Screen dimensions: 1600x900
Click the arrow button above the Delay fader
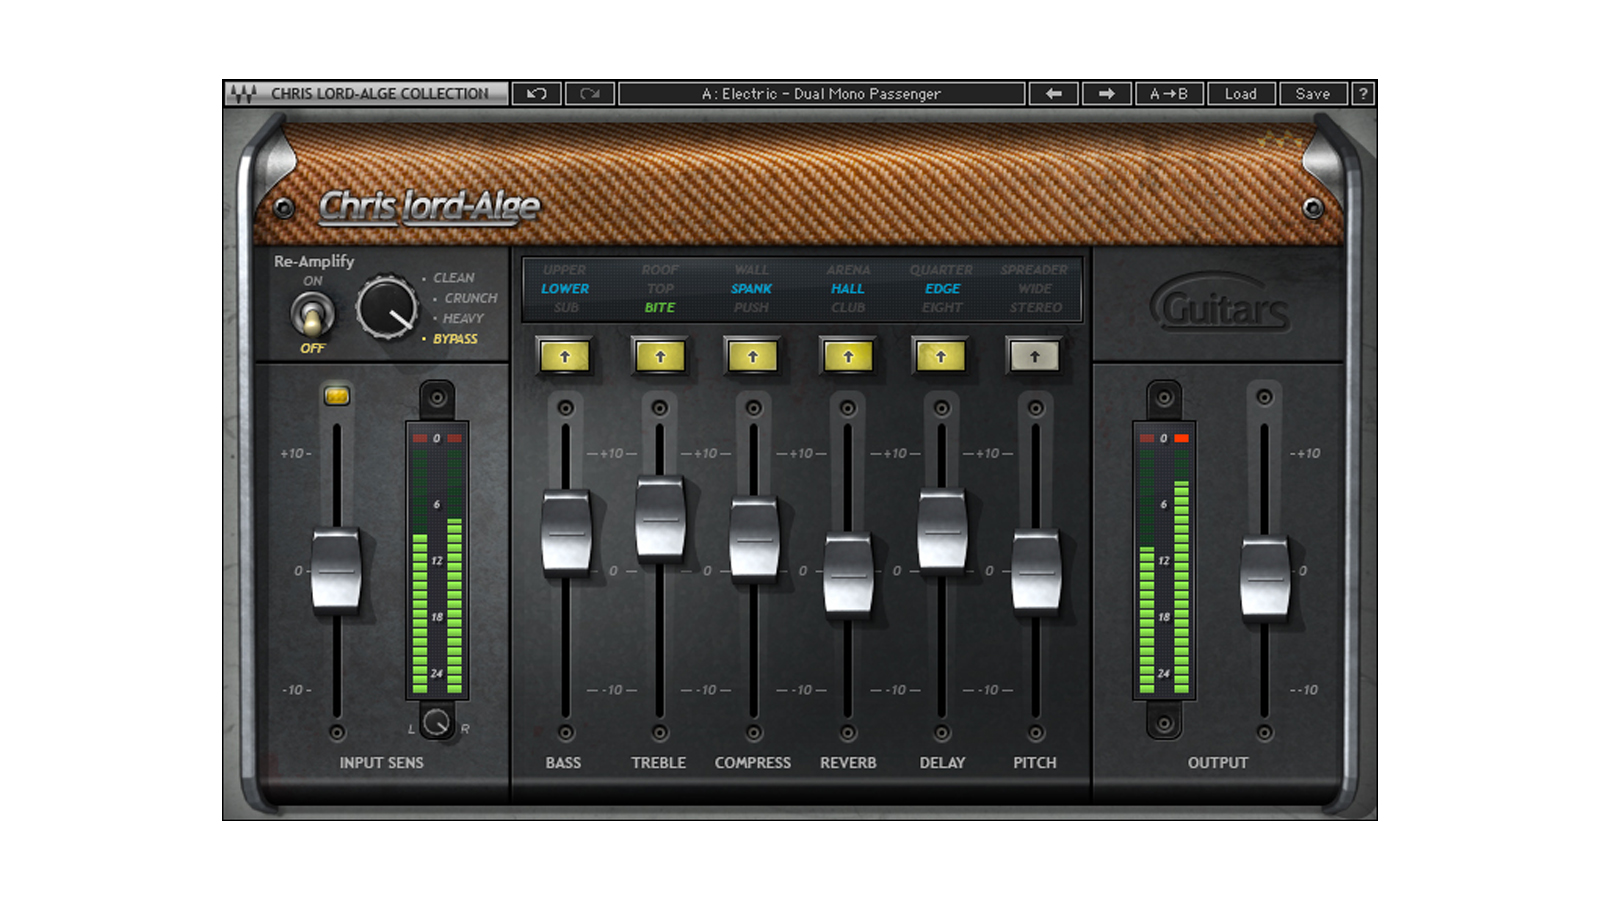(941, 356)
